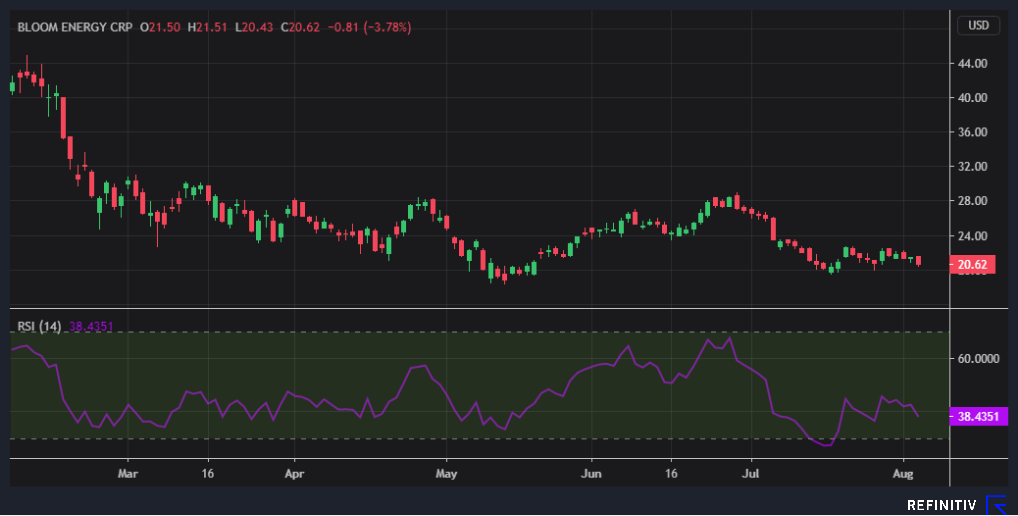Click the 36.00 price axis label
Screen dimensions: 1018x516
coord(972,132)
